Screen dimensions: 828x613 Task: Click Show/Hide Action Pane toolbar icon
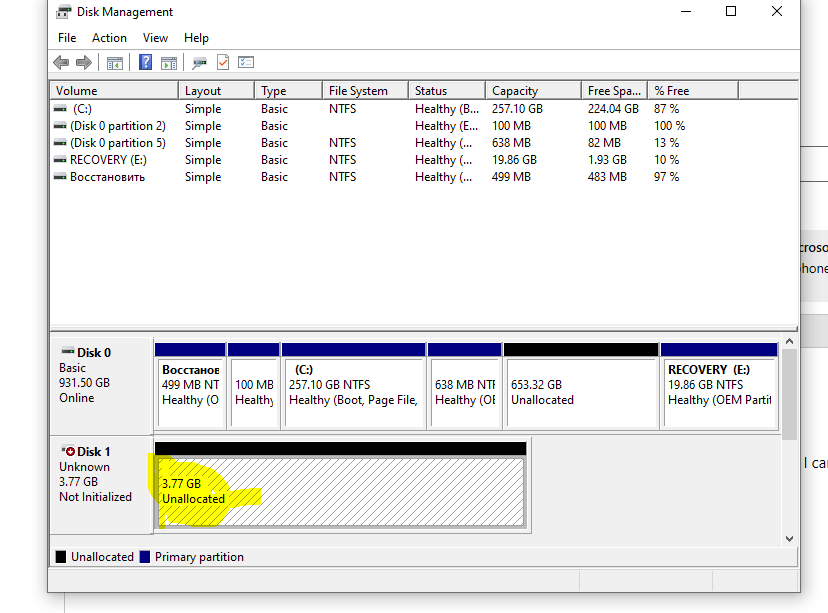pos(169,63)
